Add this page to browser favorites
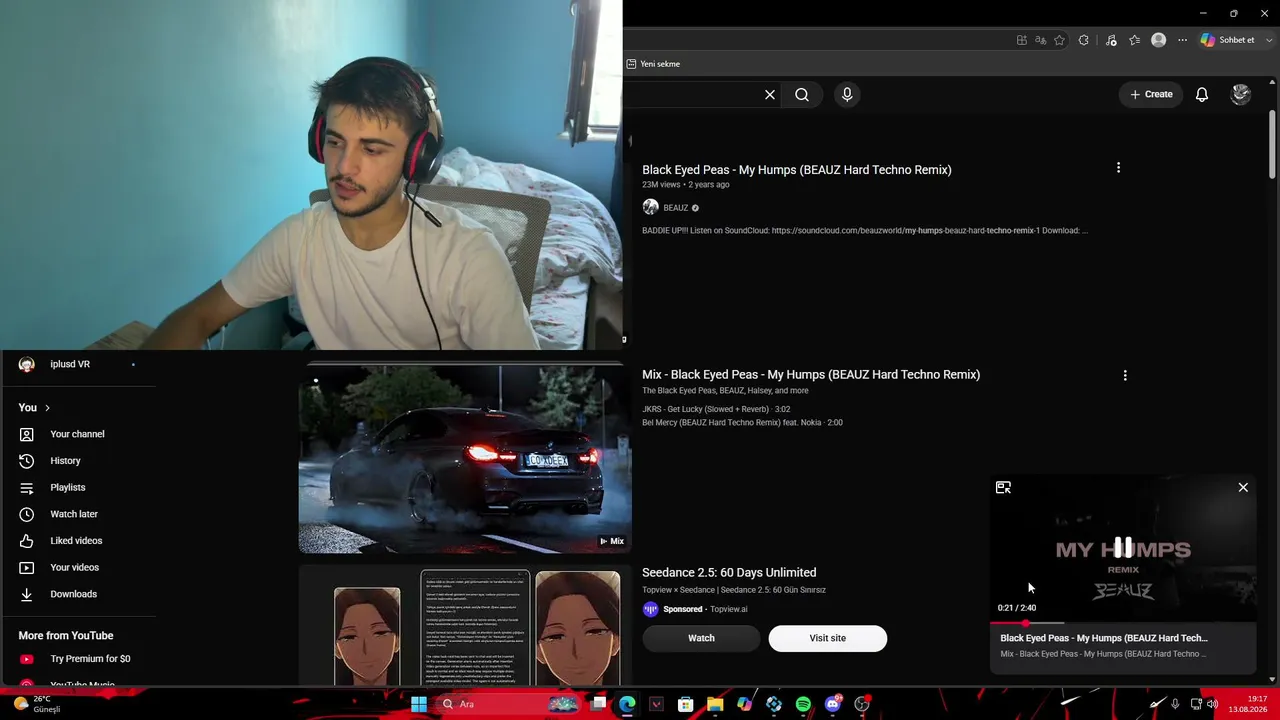 1059,40
